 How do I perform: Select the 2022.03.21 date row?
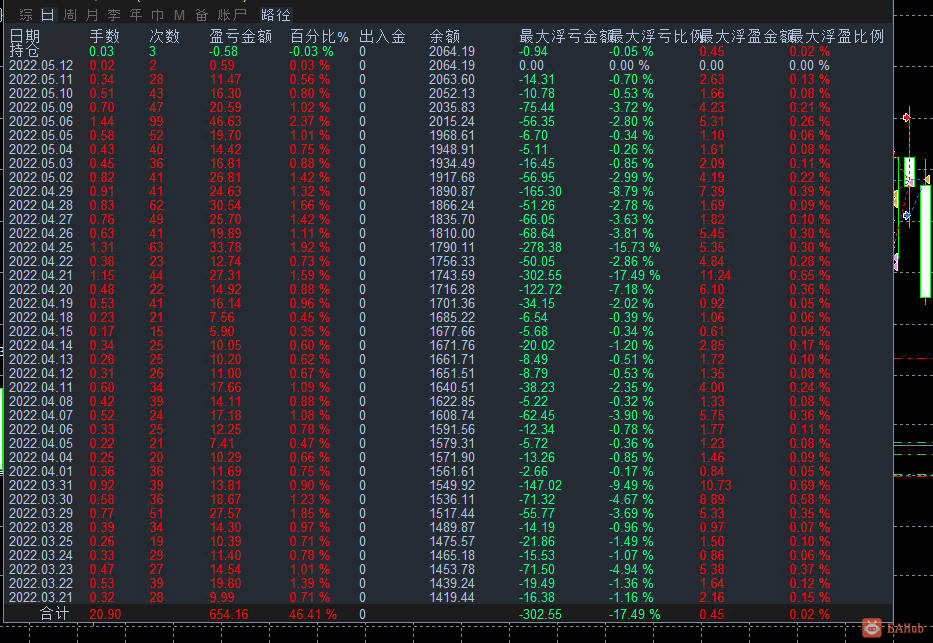[41, 597]
